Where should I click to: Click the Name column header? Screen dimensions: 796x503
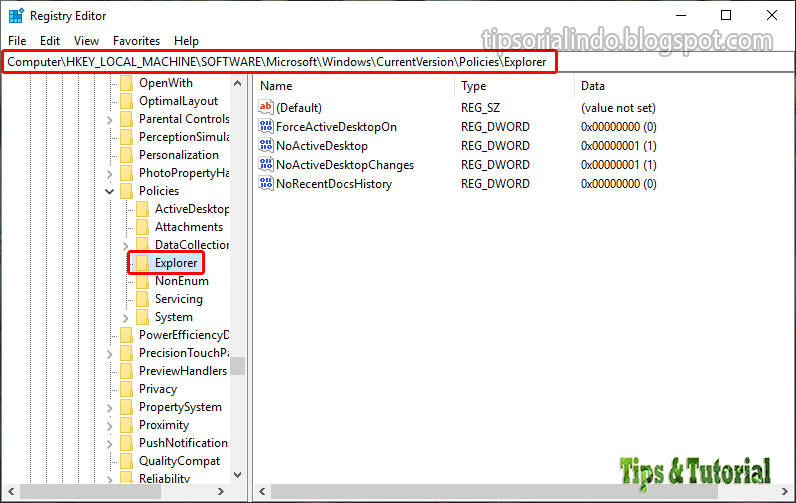[354, 86]
